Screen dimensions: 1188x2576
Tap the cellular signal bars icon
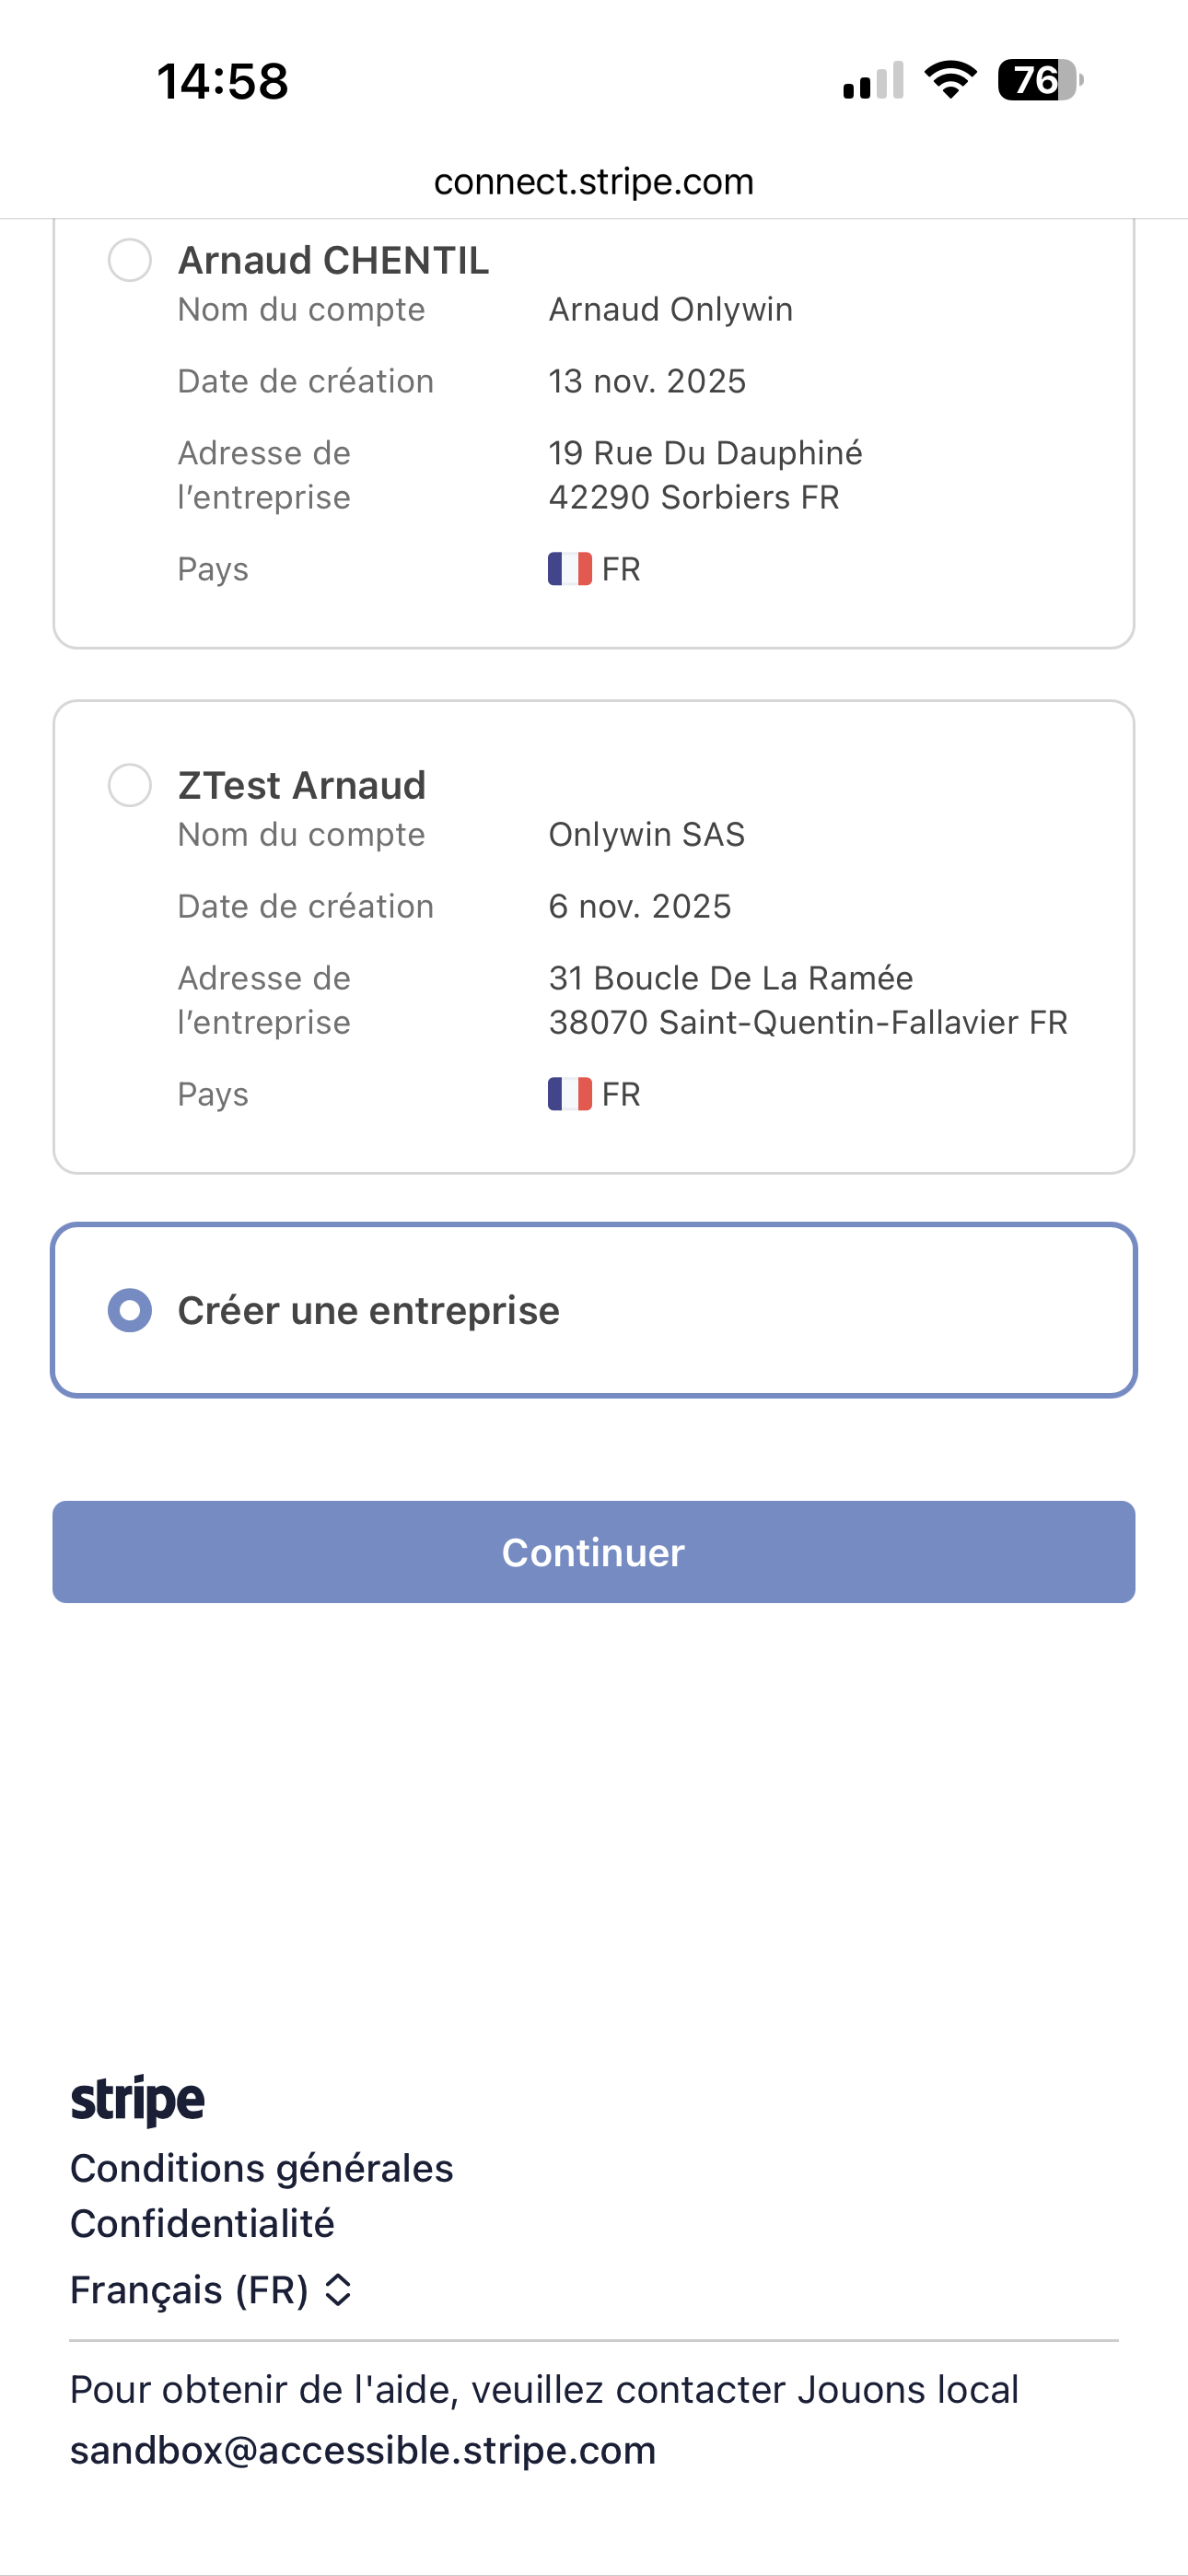(x=873, y=82)
